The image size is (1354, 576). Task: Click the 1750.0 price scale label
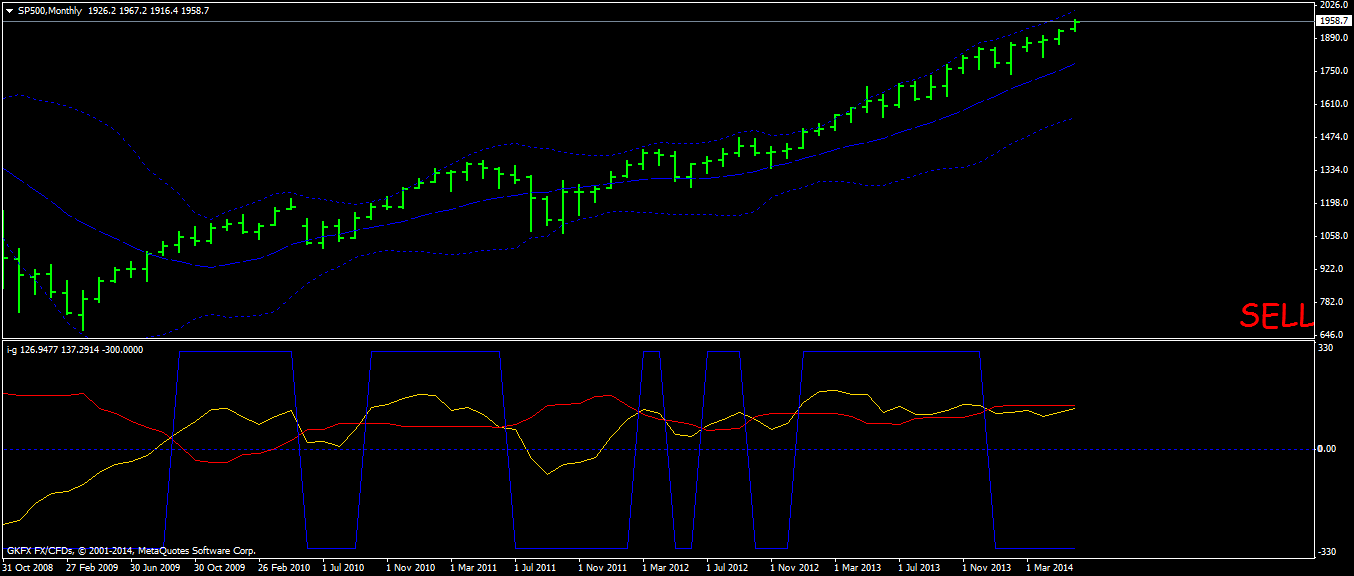point(1334,71)
